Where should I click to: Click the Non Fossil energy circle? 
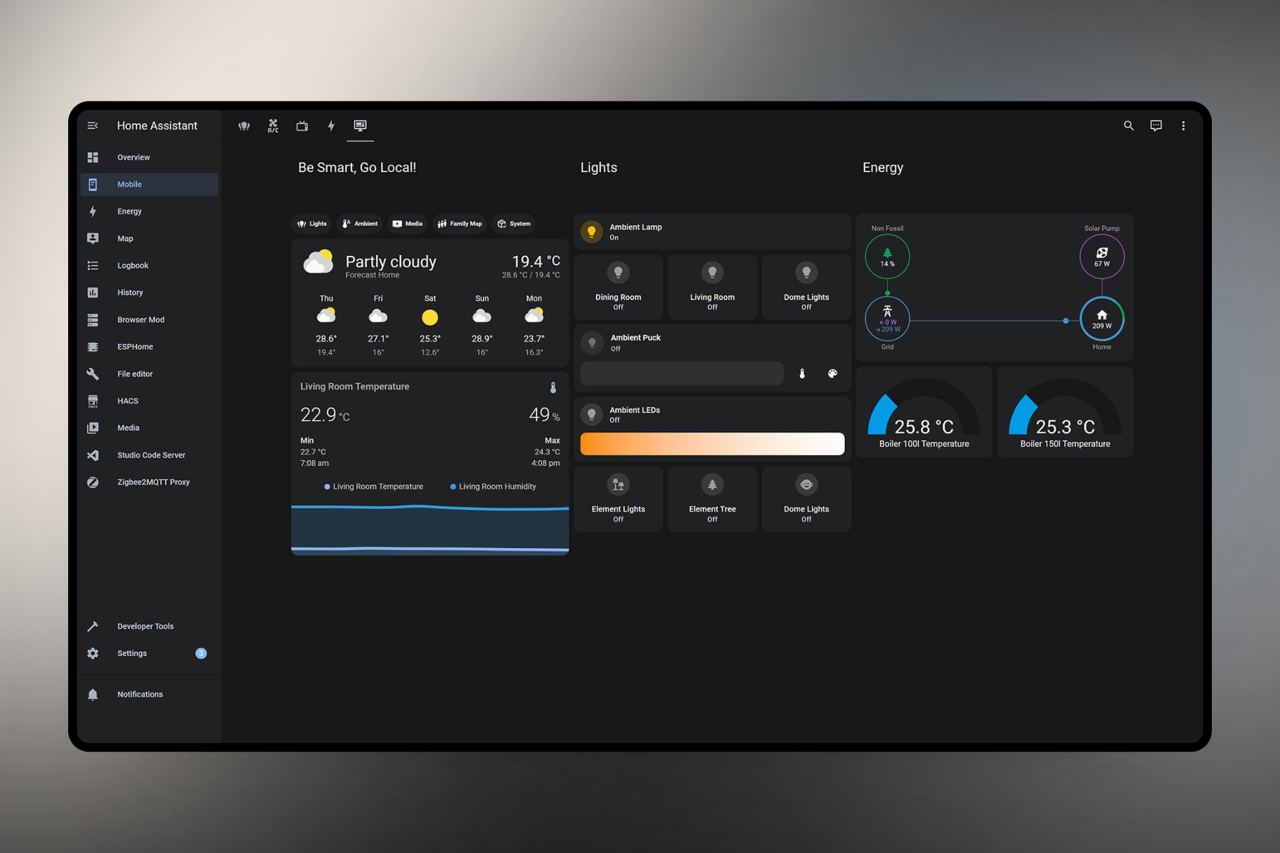point(887,257)
